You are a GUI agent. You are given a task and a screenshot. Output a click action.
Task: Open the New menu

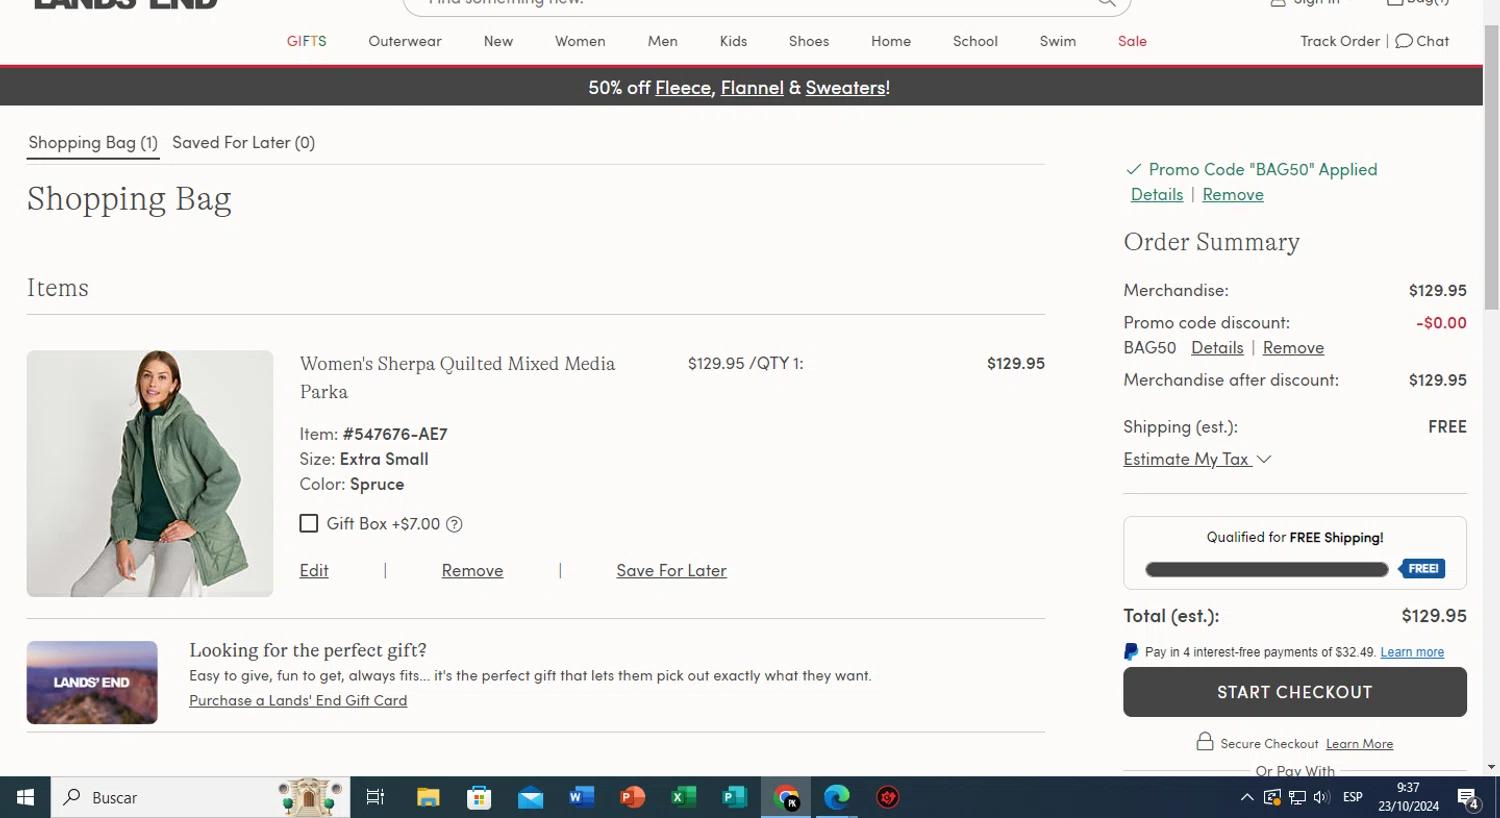point(498,41)
